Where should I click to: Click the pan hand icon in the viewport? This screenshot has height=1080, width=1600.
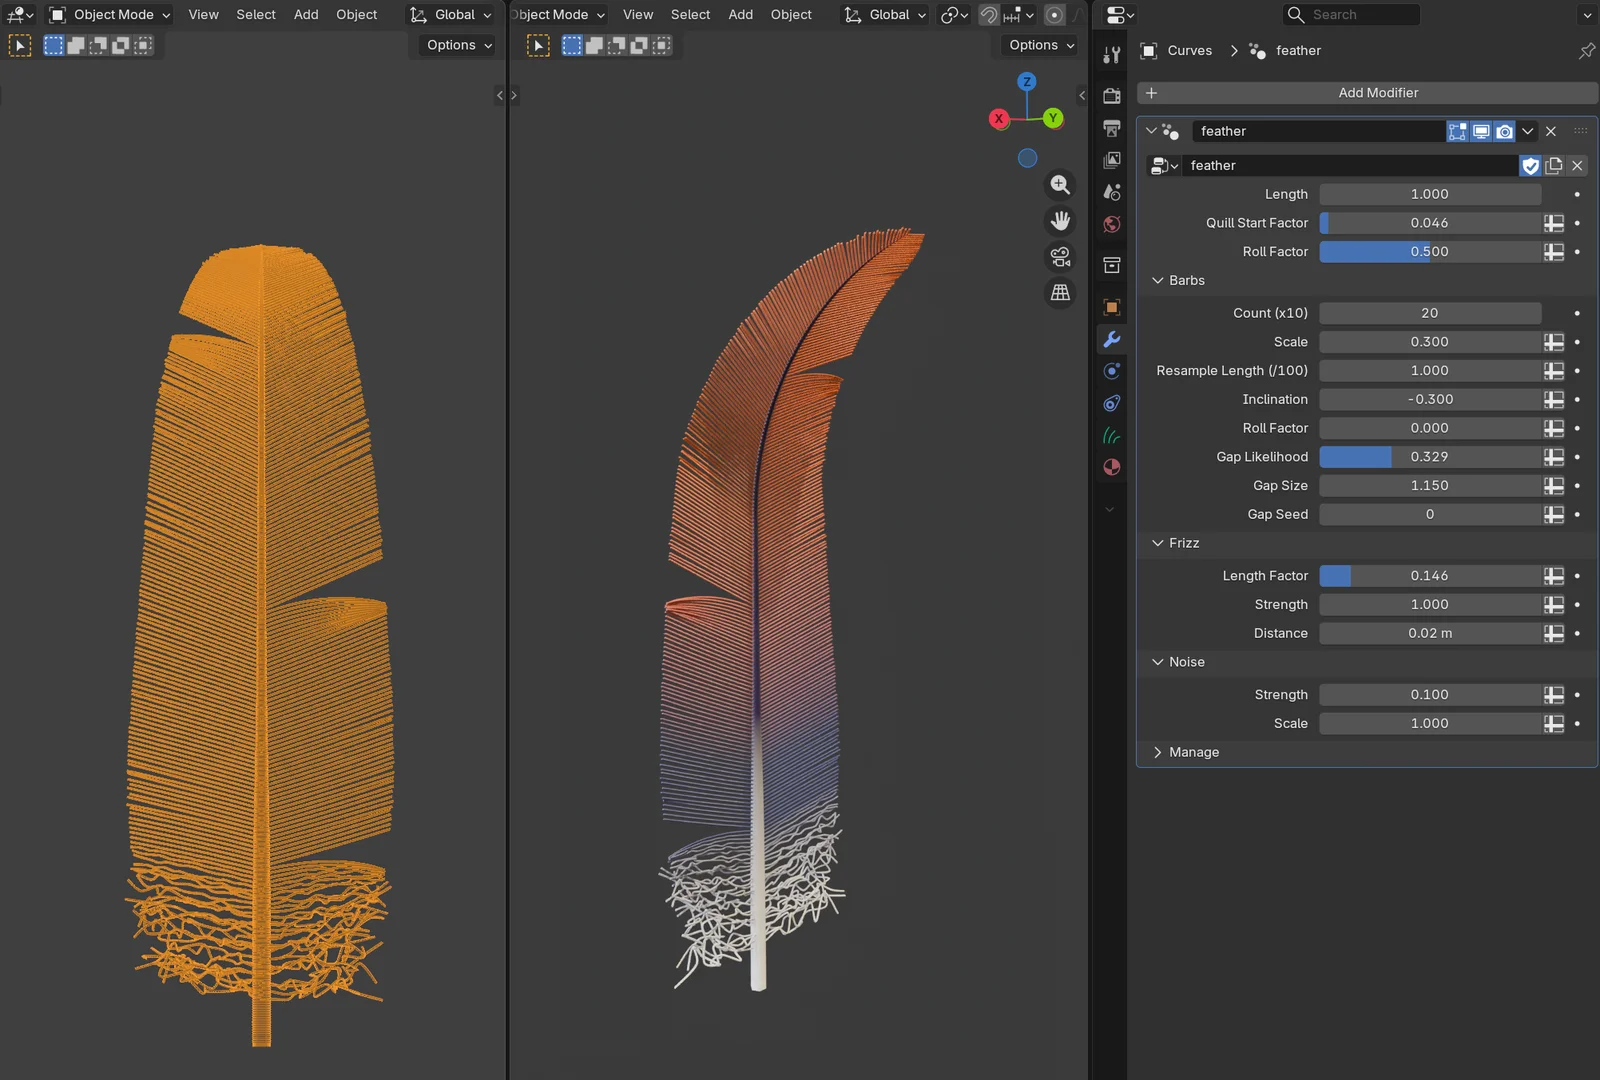click(x=1060, y=221)
